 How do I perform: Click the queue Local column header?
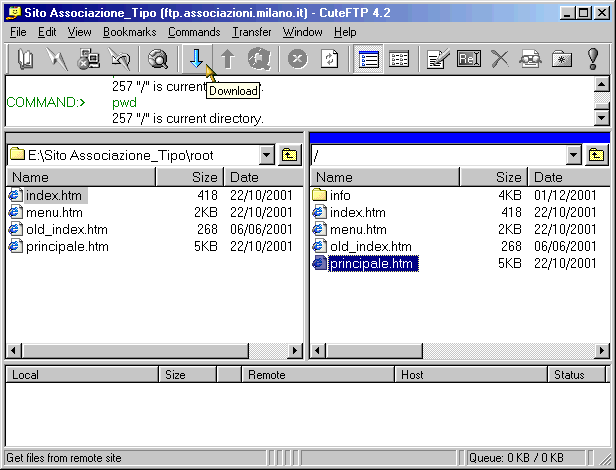tap(82, 375)
